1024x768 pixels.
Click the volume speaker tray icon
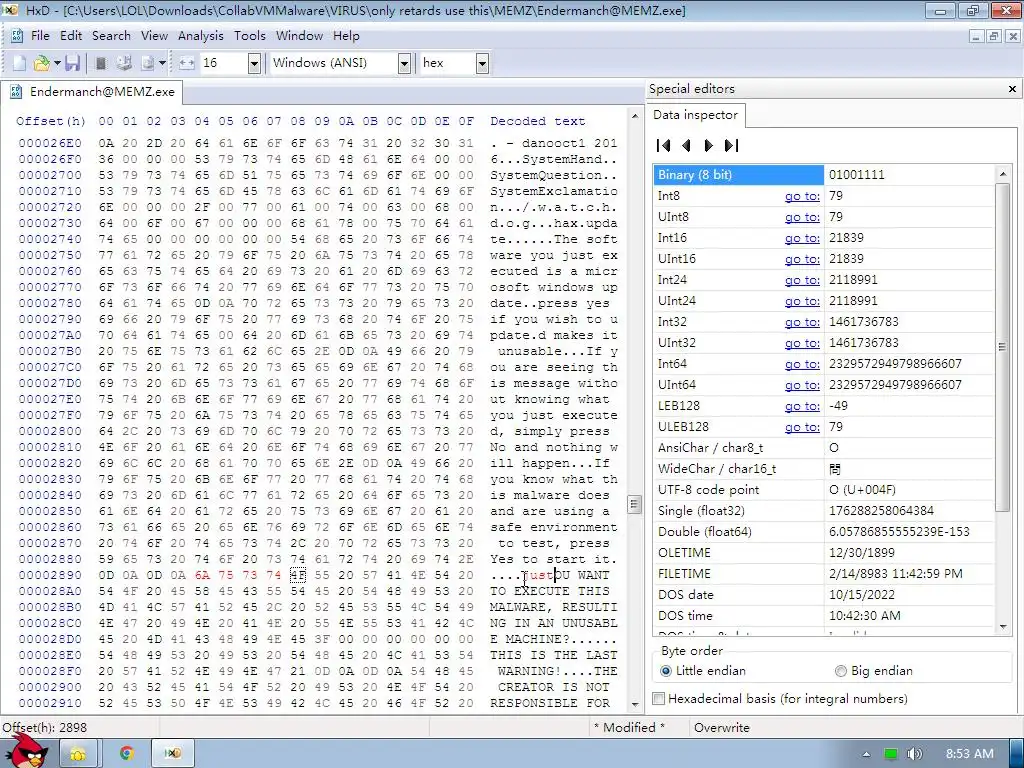coord(914,754)
